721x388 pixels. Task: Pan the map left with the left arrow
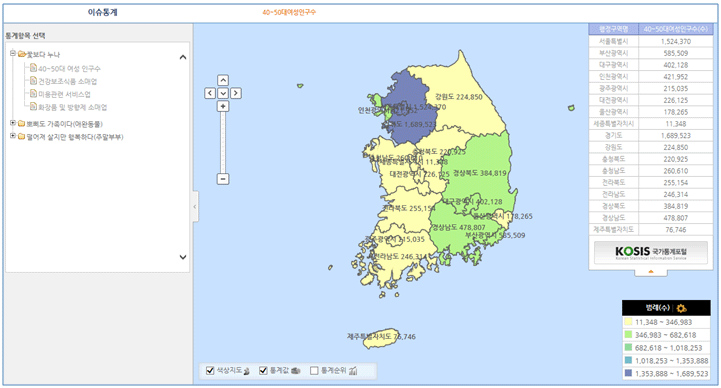coord(210,93)
